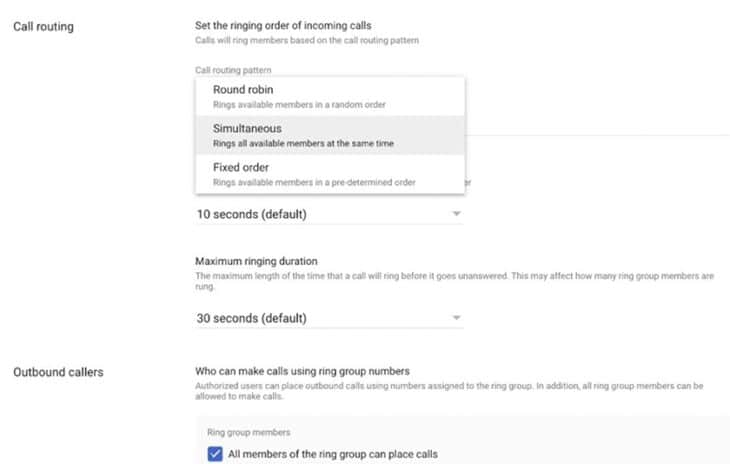The width and height of the screenshot is (730, 464).
Task: Click 'Rings all available members at the same time'
Action: point(303,144)
